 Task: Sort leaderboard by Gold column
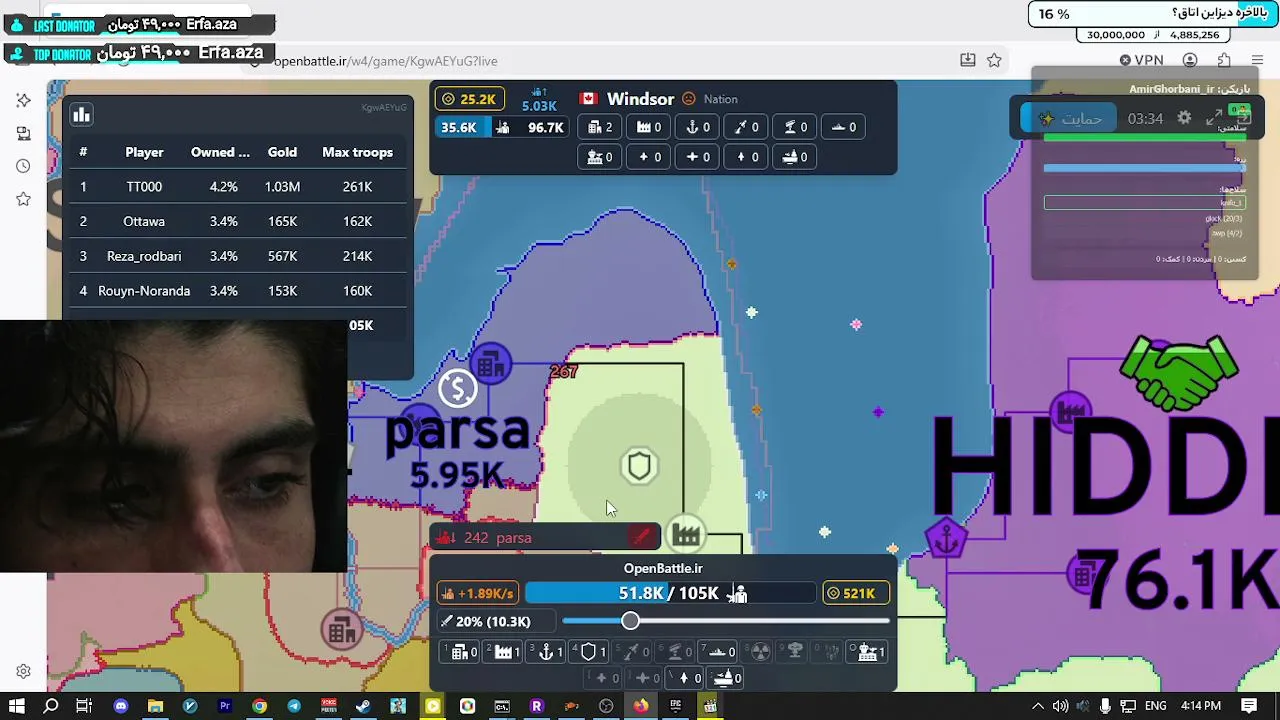282,152
